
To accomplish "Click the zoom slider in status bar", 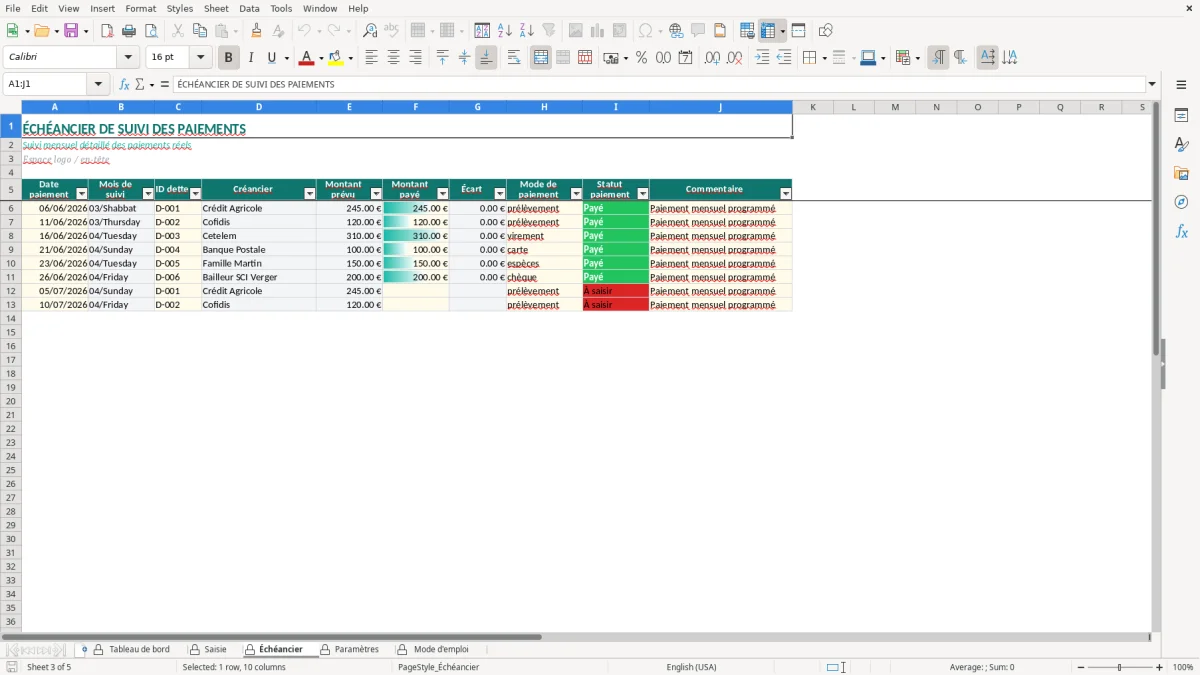I will (x=1120, y=667).
